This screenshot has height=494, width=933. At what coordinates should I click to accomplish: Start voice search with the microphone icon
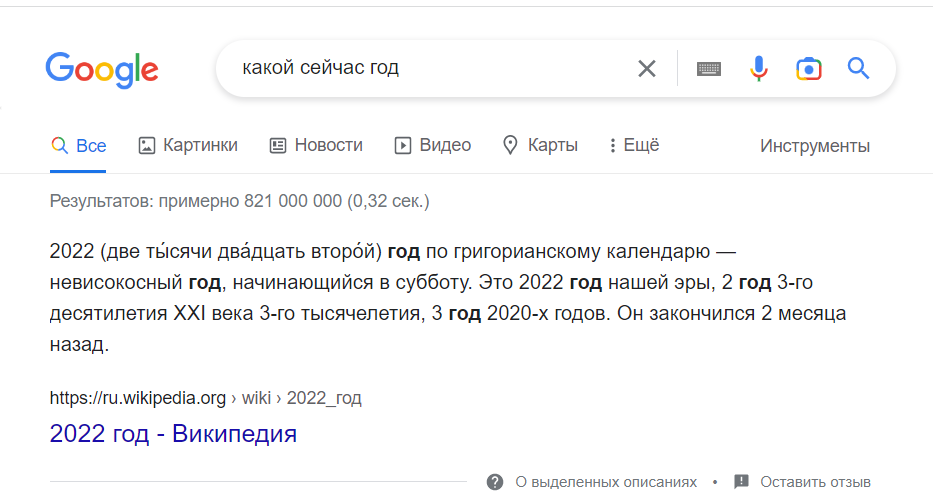[x=759, y=69]
